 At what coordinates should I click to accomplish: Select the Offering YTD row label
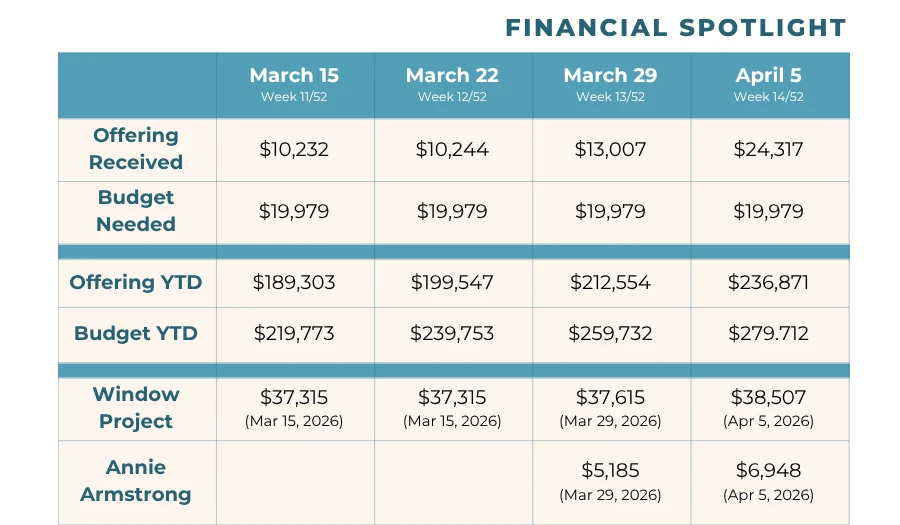point(136,282)
